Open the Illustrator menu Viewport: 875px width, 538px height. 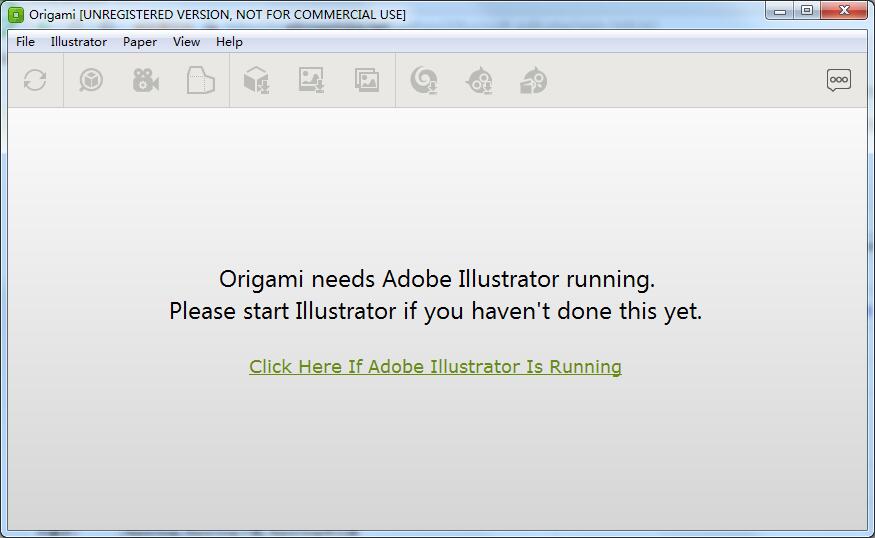point(79,42)
